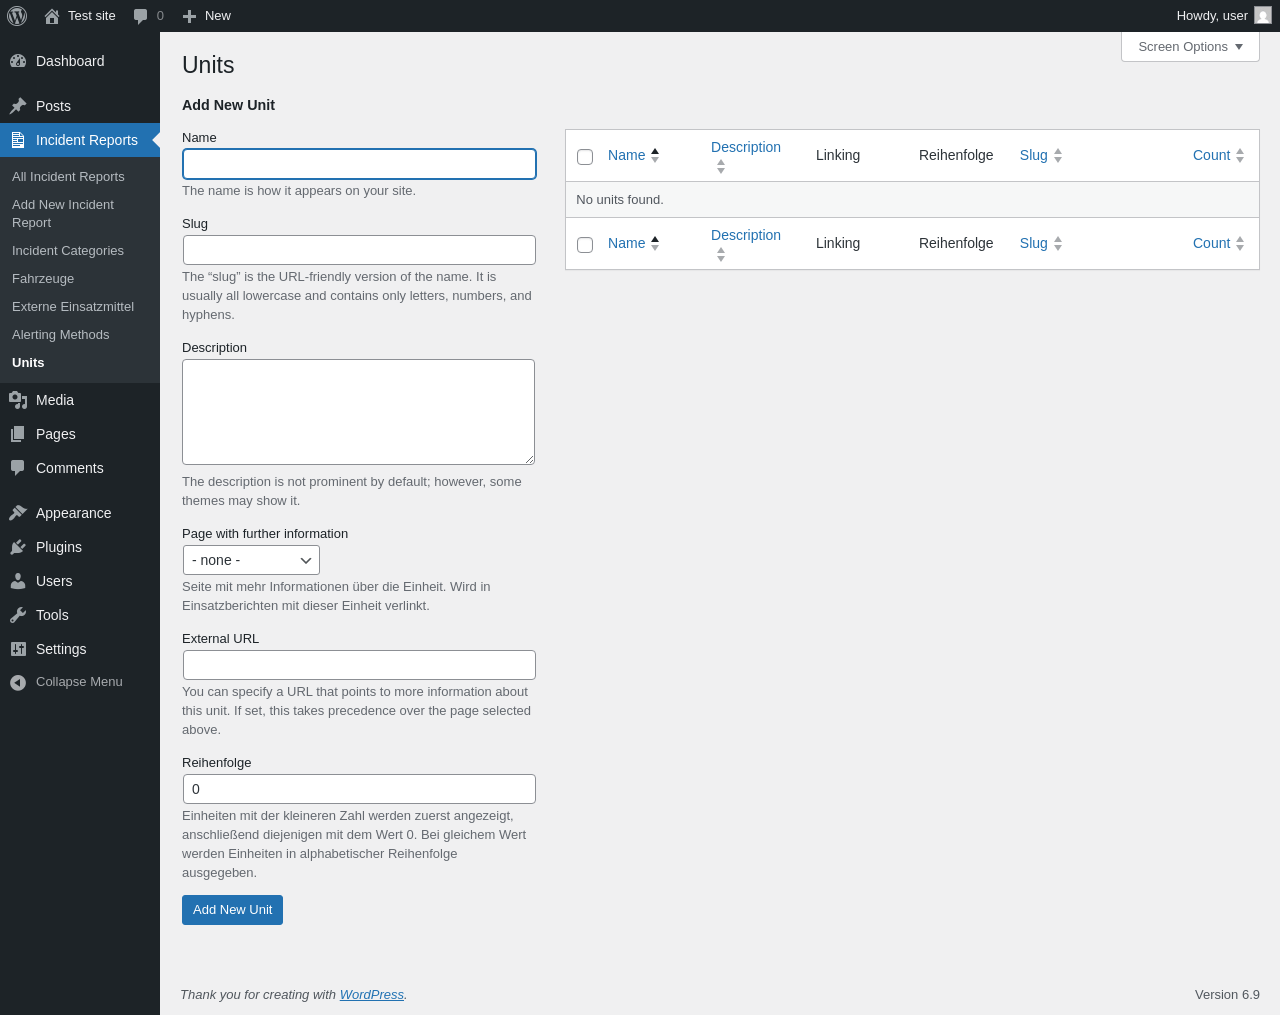Image resolution: width=1280 pixels, height=1015 pixels.
Task: Click the Tools wrench icon
Action: [x=18, y=615]
